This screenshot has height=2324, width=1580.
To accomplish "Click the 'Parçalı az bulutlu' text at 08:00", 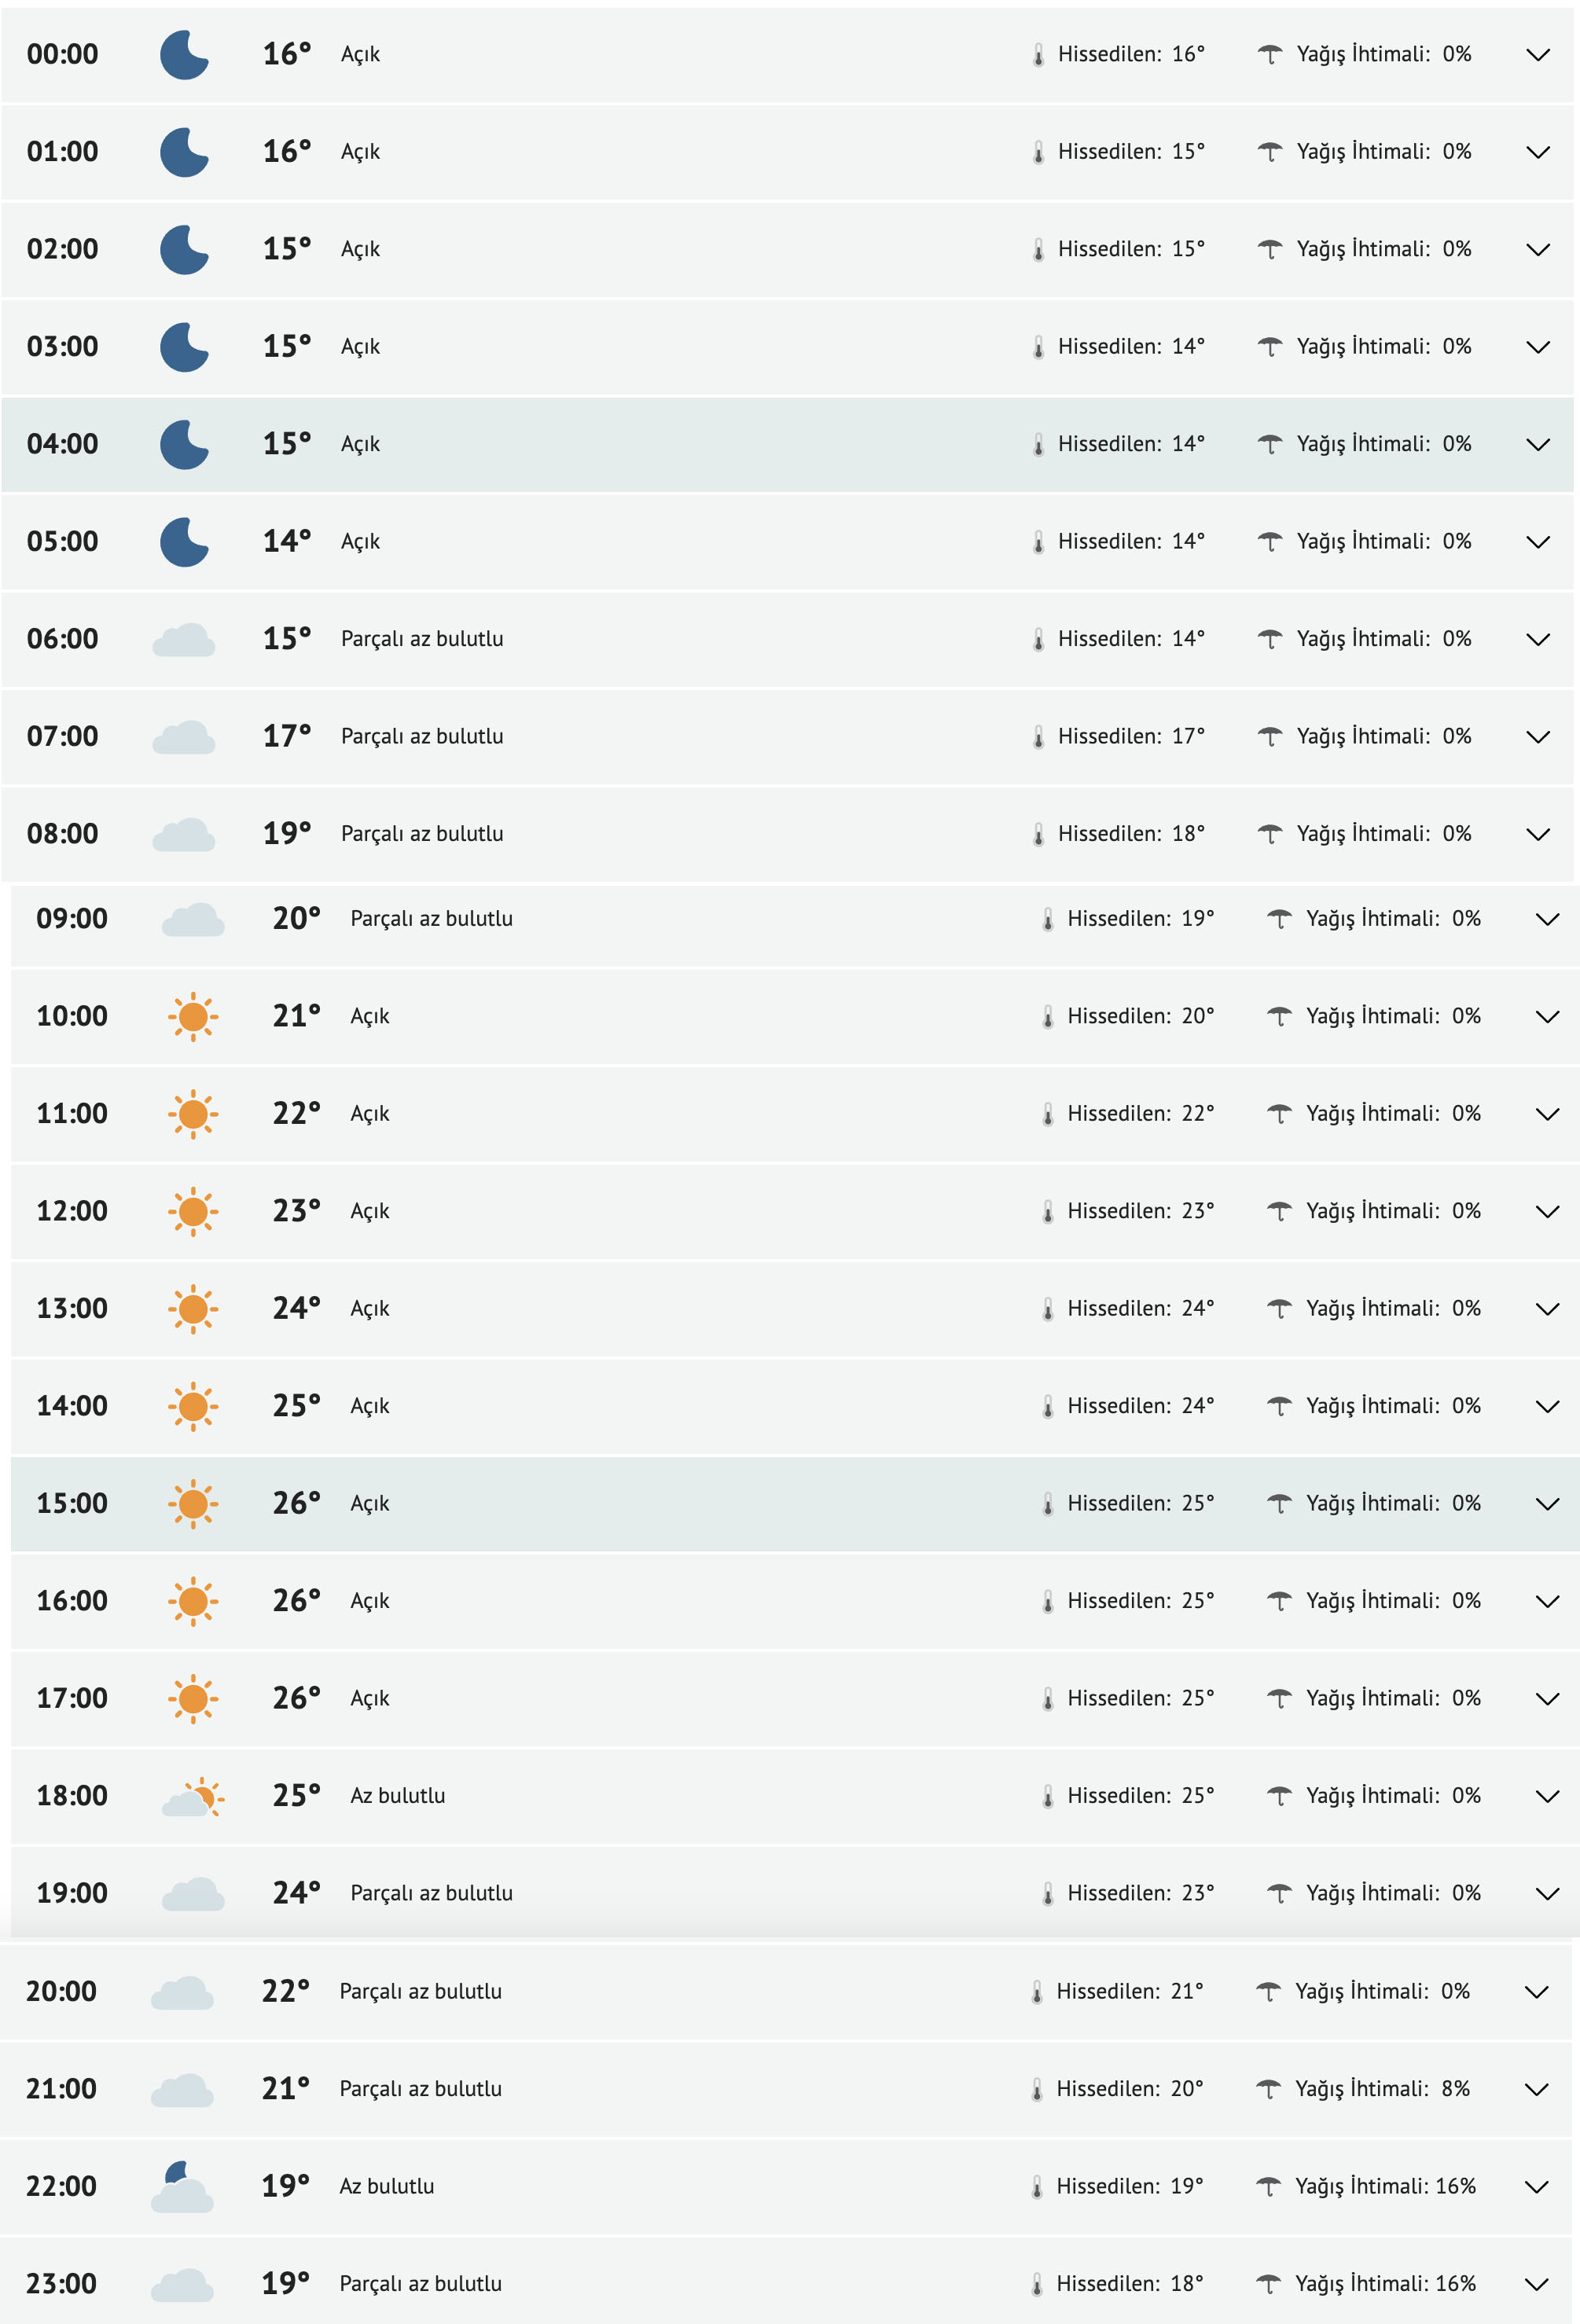I will click(422, 834).
